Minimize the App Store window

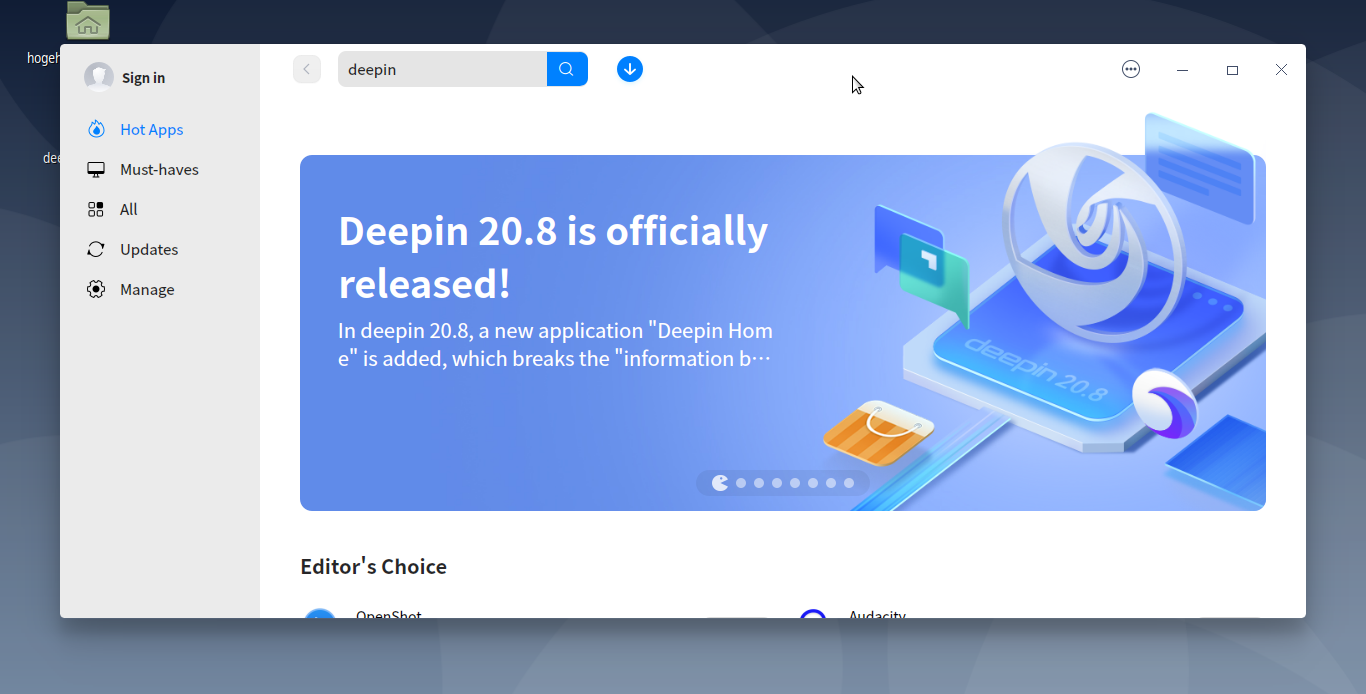click(x=1182, y=70)
